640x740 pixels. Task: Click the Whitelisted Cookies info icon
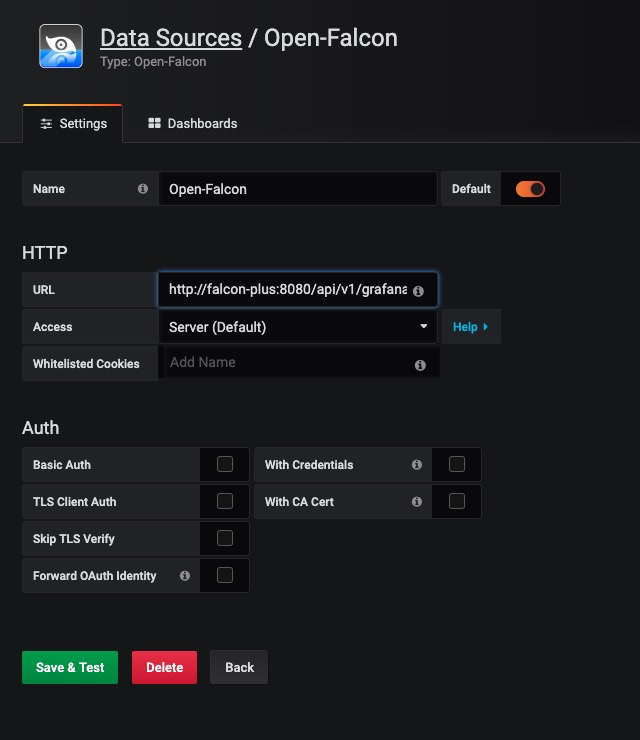[x=420, y=365]
